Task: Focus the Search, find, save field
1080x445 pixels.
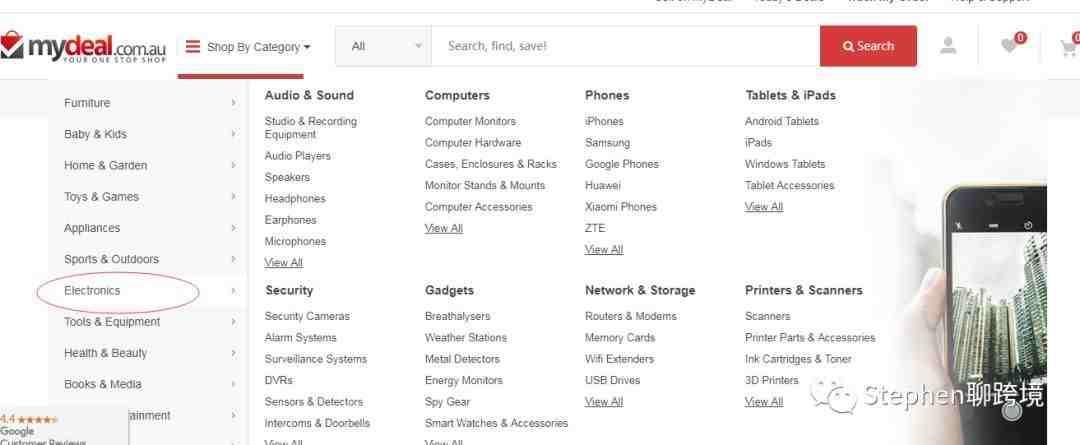Action: [x=625, y=46]
